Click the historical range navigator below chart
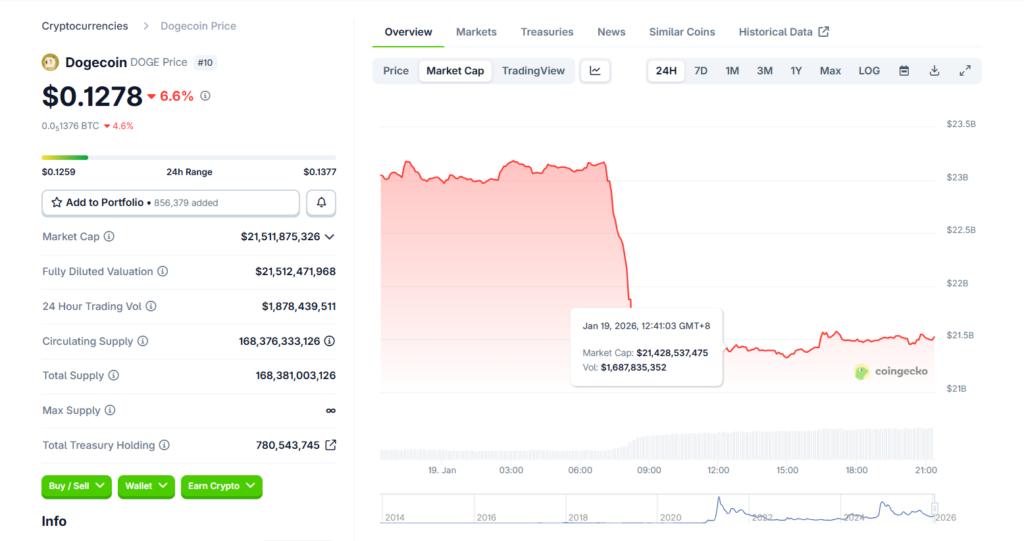Screen dimensions: 1024x541 click(658, 509)
